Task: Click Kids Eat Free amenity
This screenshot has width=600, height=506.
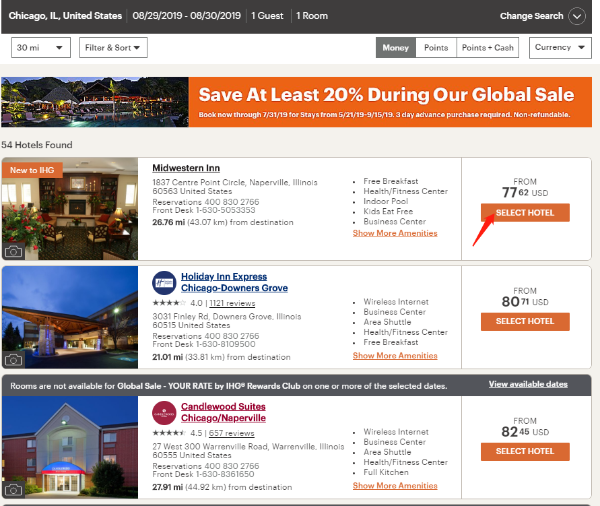Action: (388, 211)
